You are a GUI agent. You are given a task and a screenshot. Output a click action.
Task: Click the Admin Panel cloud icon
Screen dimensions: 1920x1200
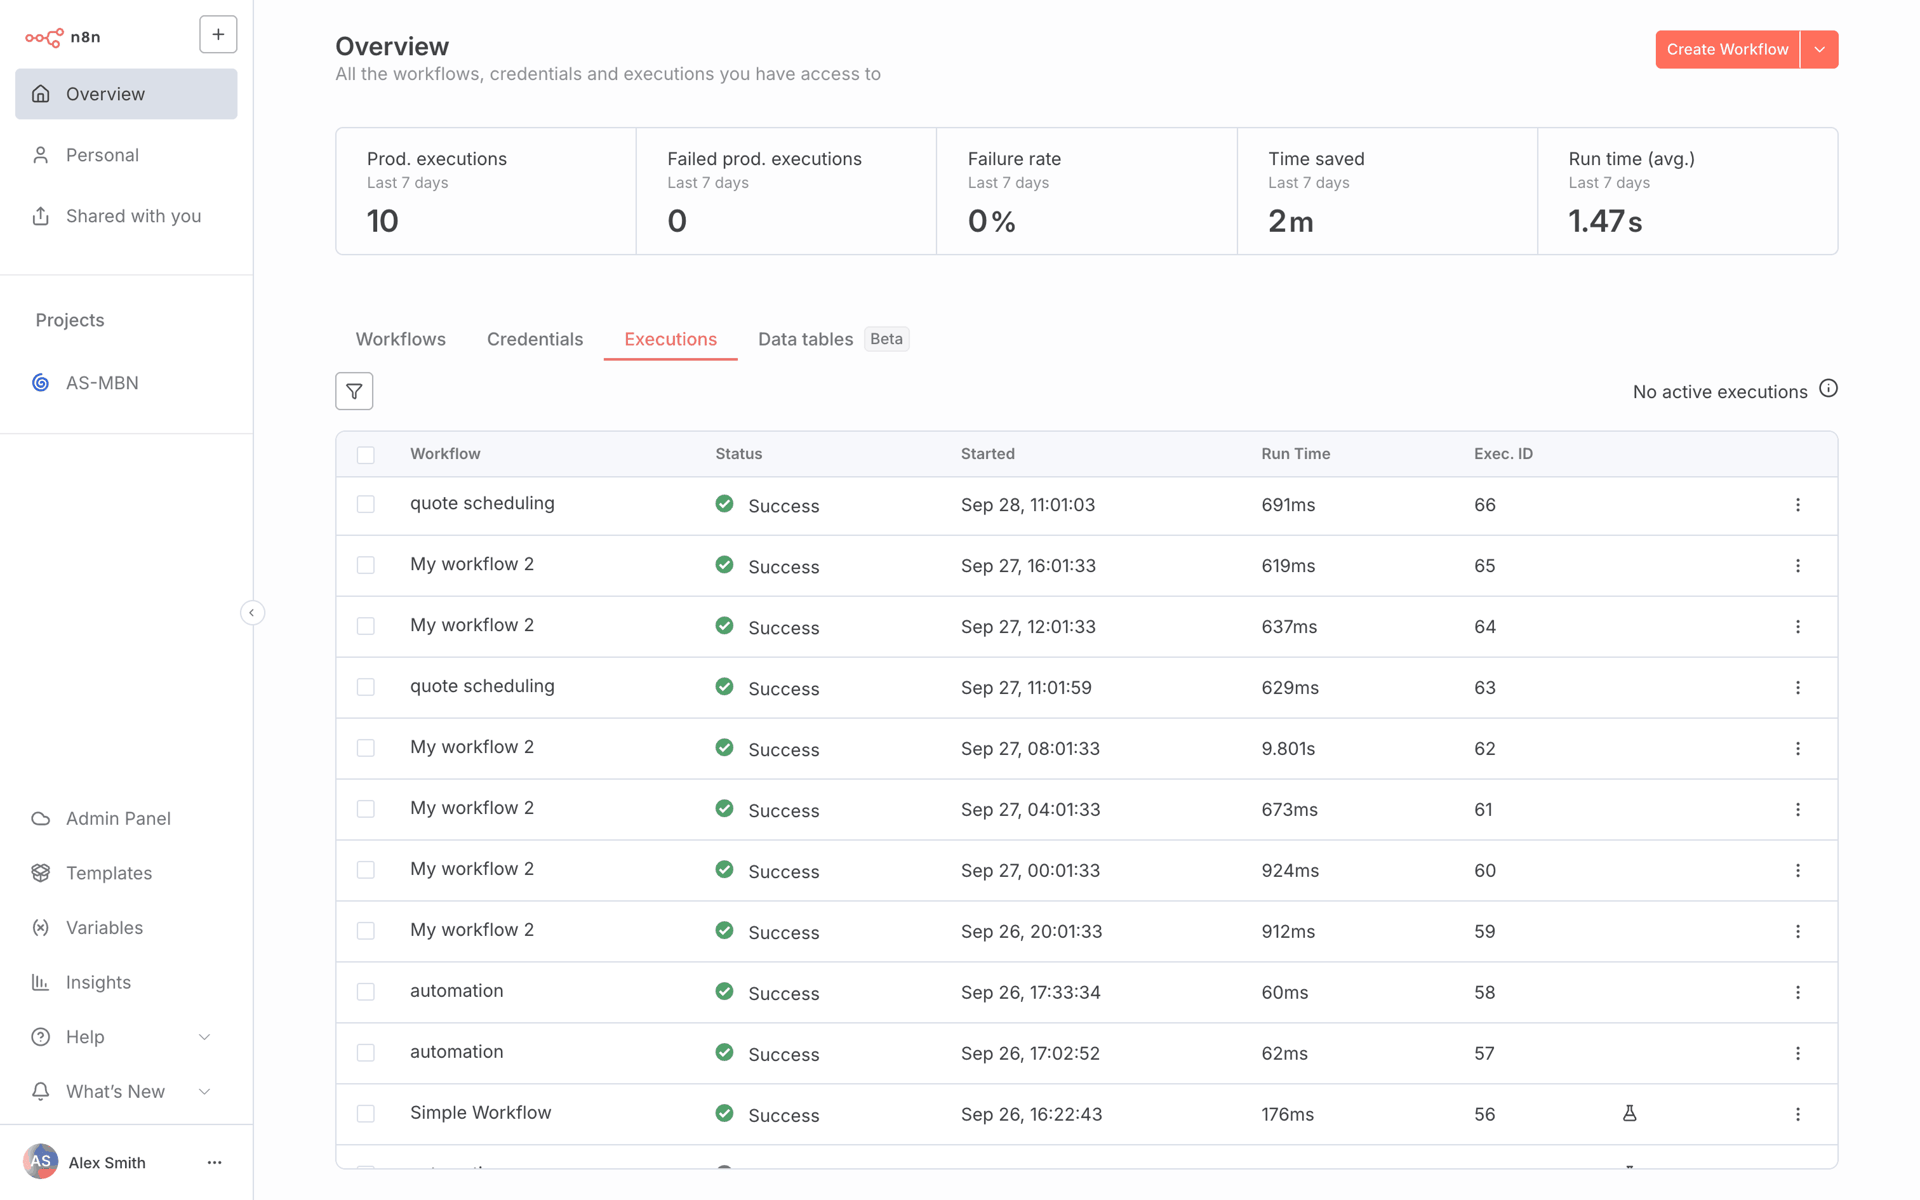coord(40,819)
